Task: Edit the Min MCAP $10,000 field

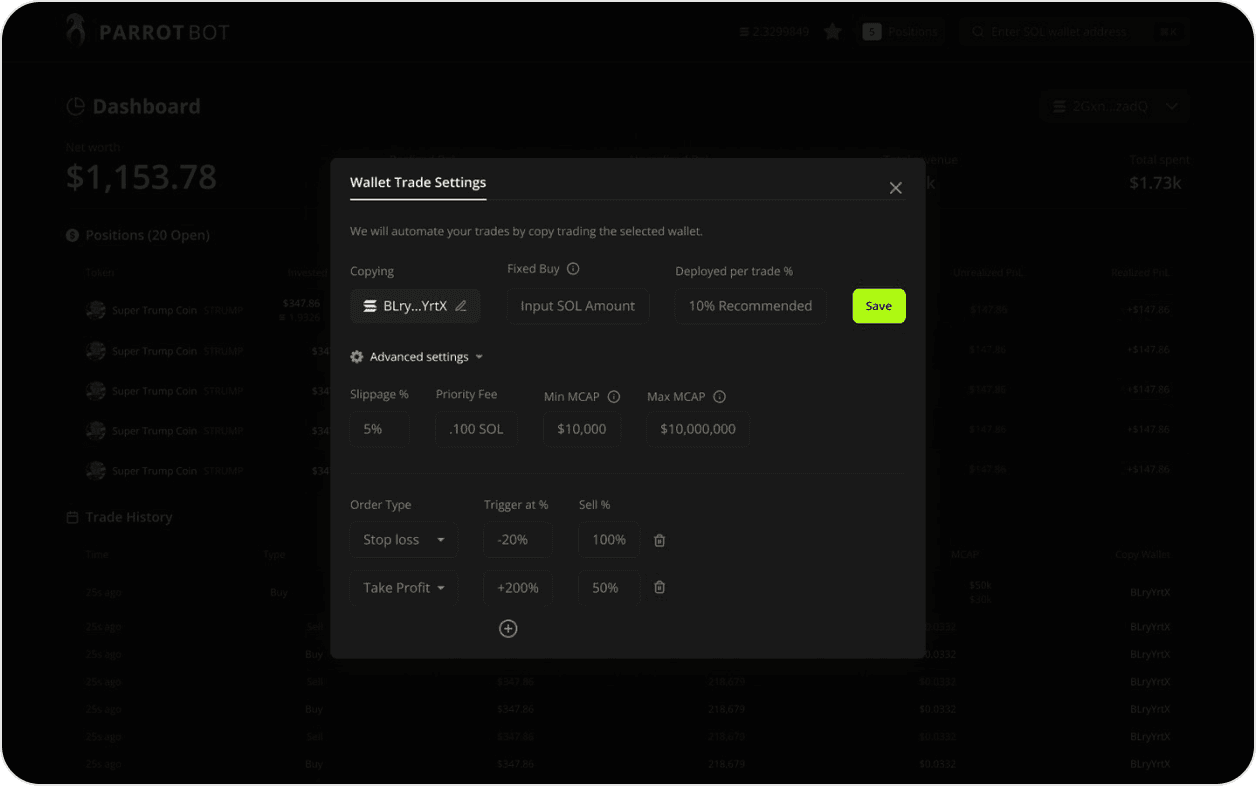Action: tap(582, 429)
